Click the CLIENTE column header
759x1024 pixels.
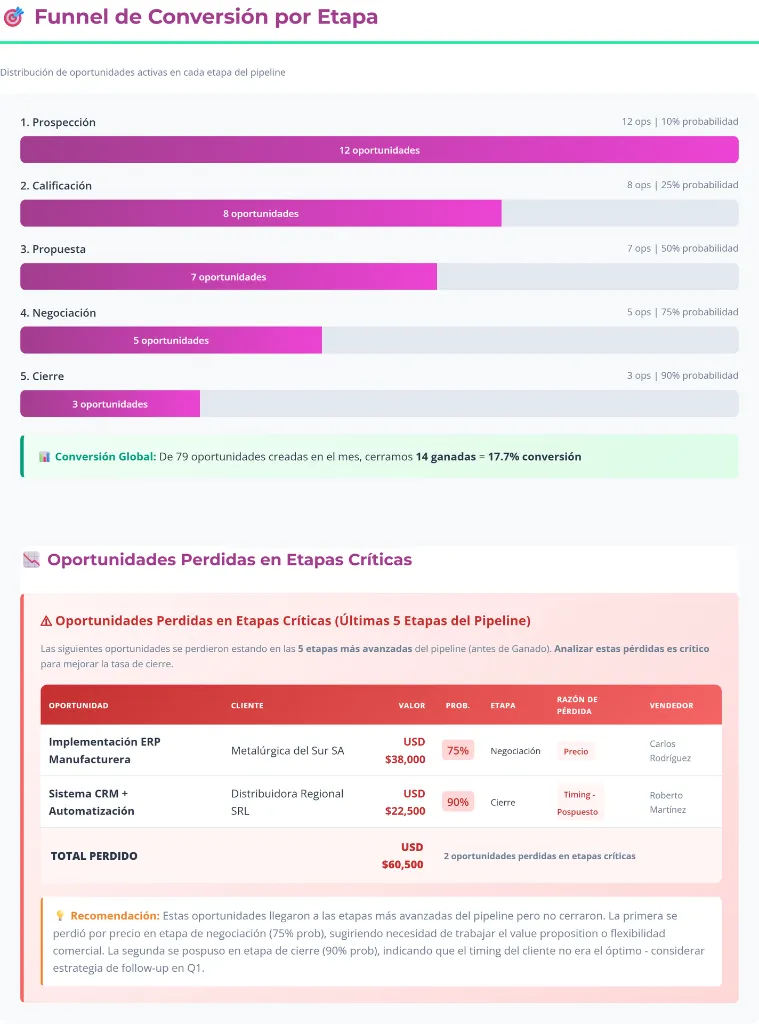pos(247,705)
